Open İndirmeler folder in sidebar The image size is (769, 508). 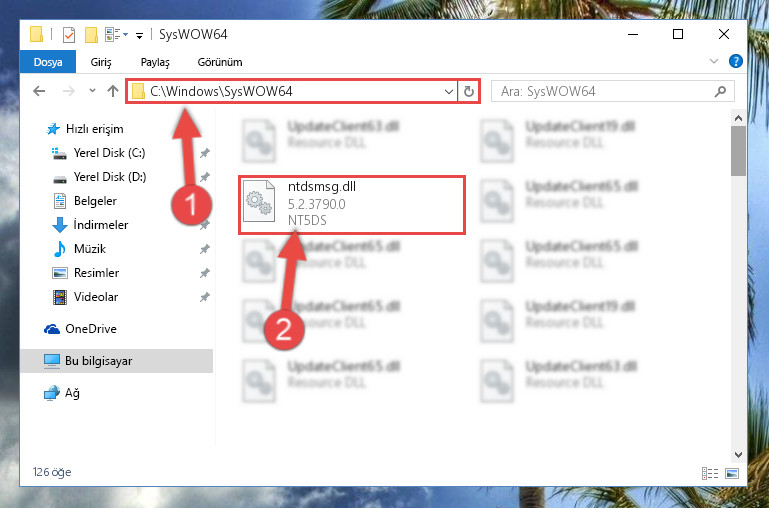click(101, 225)
